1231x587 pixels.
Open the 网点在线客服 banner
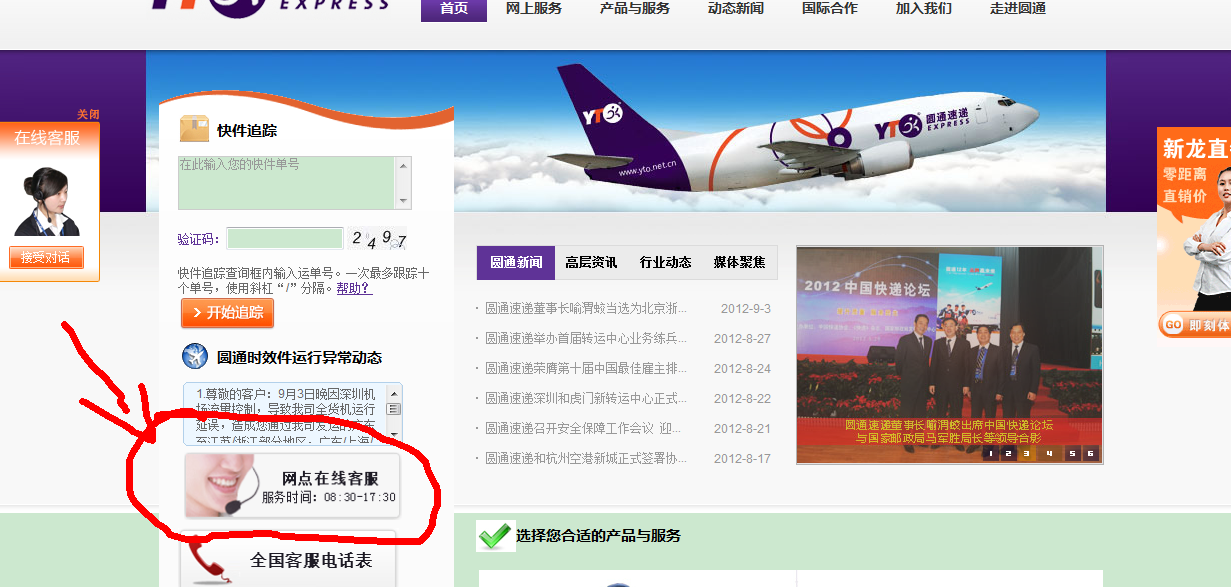[292, 486]
